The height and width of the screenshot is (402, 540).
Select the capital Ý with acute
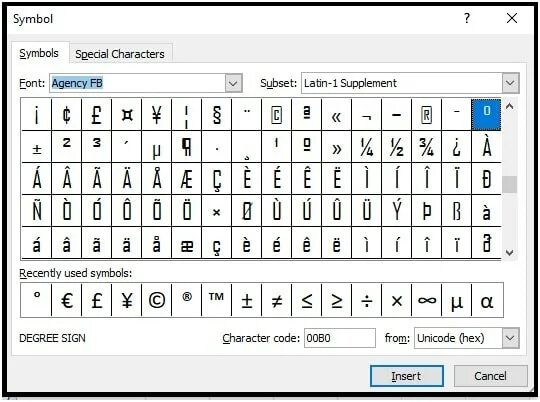click(396, 211)
